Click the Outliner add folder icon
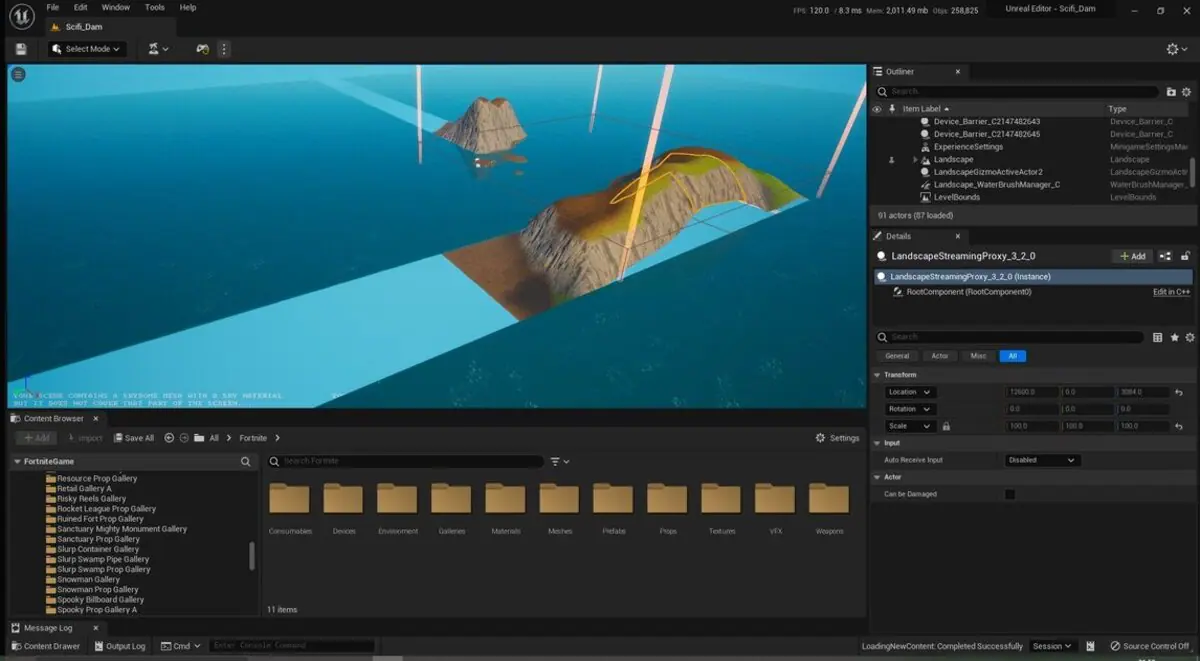 point(1171,91)
